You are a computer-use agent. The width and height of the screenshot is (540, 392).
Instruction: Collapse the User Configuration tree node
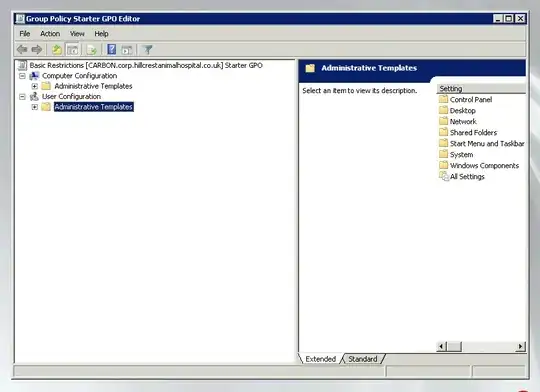pyautogui.click(x=22, y=97)
